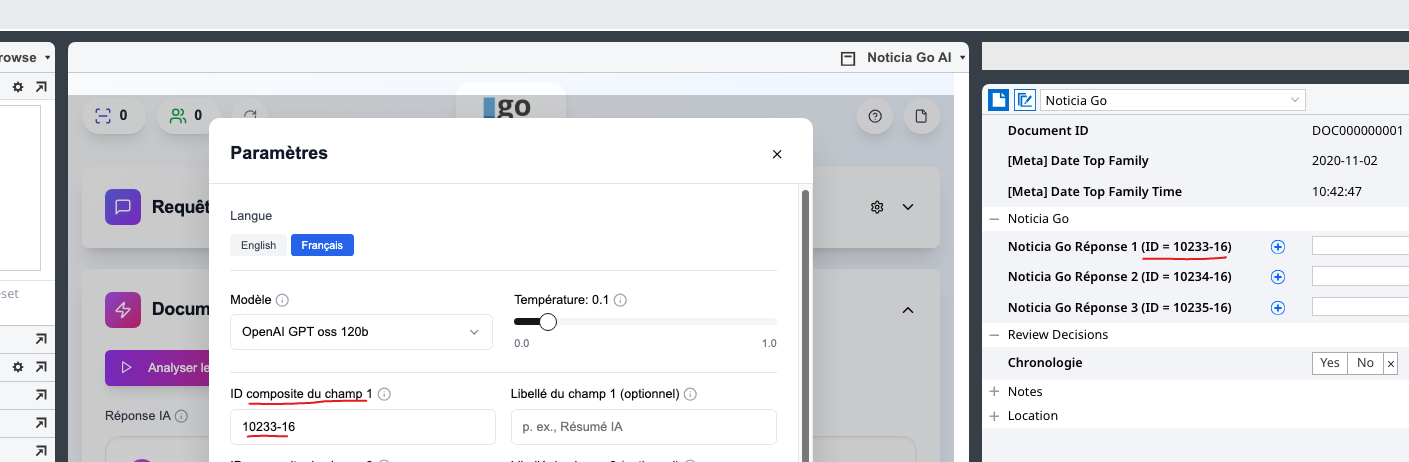Select the edit layout icon
Viewport: 1409px width, 462px height.
point(1025,100)
